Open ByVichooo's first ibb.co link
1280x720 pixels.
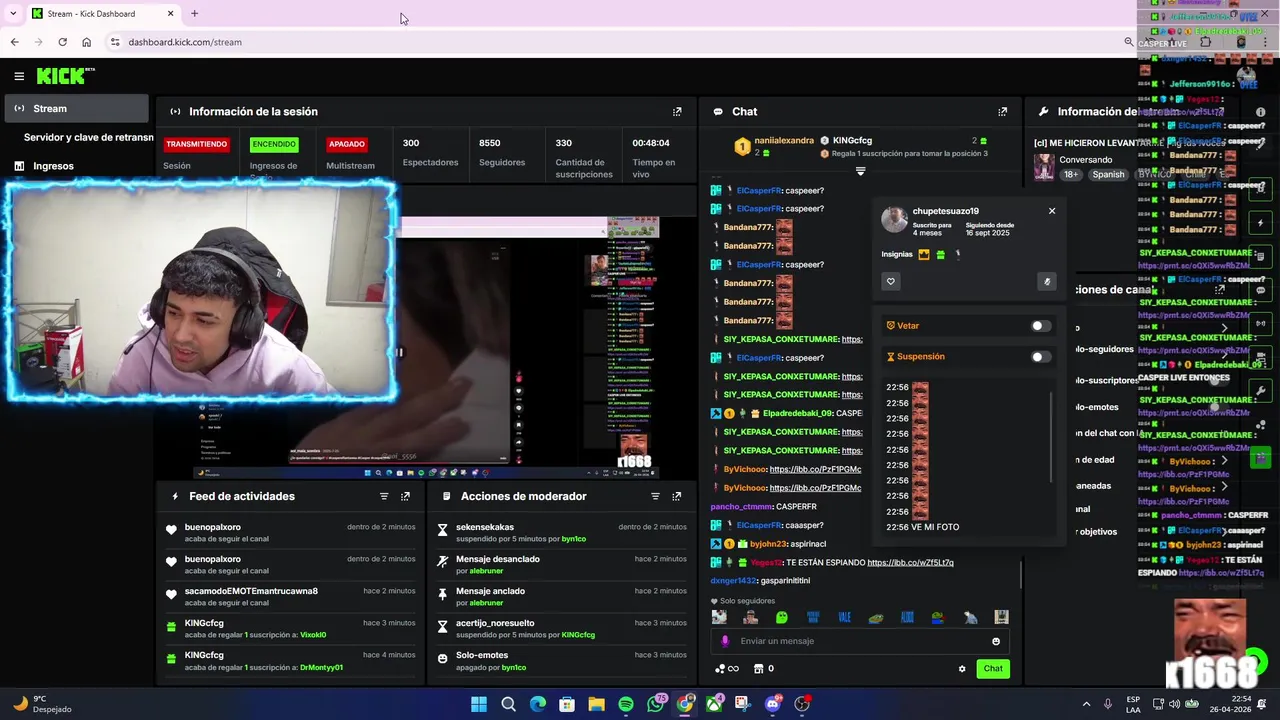pos(815,469)
